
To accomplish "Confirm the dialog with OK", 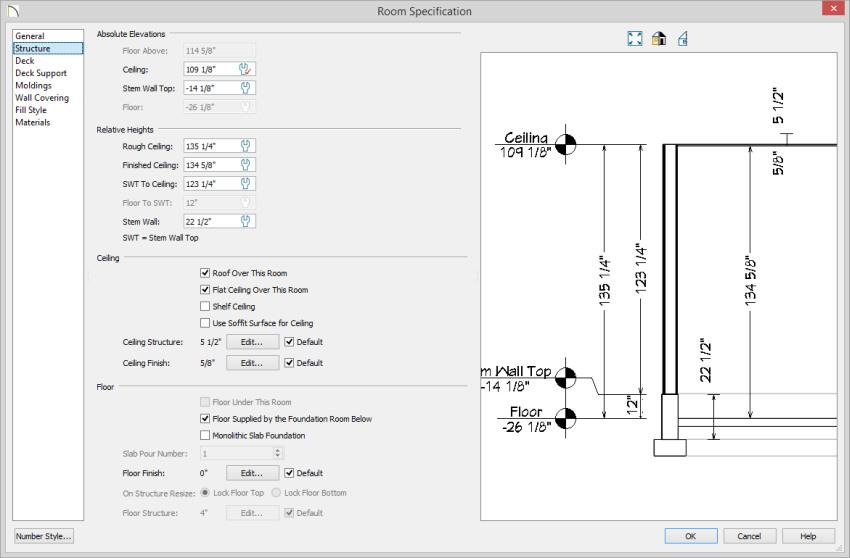I will 691,536.
